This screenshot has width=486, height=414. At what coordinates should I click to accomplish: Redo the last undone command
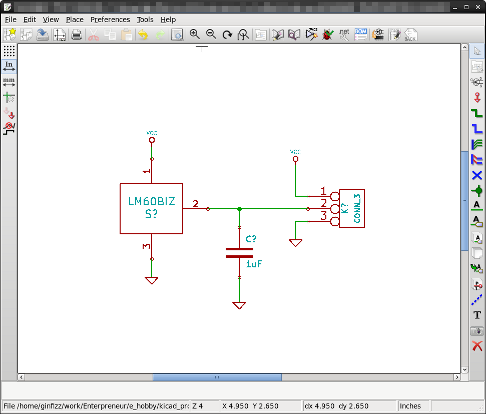point(160,35)
